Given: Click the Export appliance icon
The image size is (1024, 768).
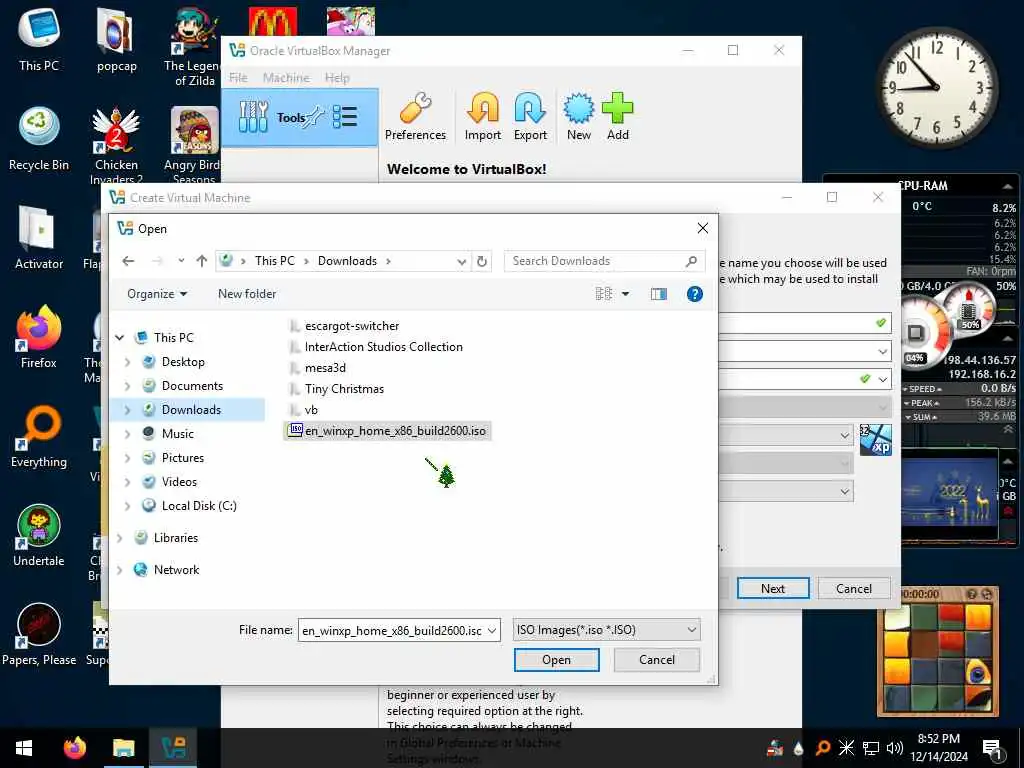Looking at the screenshot, I should (530, 116).
